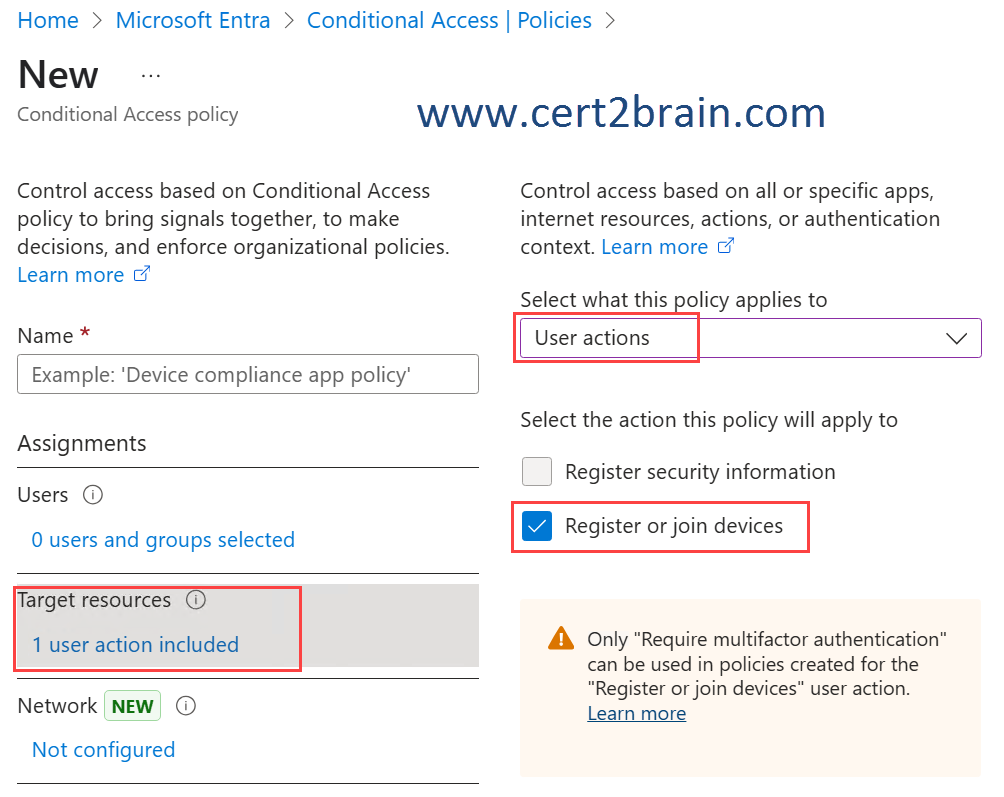Viewport: 1004px width, 797px height.
Task: Open 1 user action included link
Action: [x=135, y=645]
